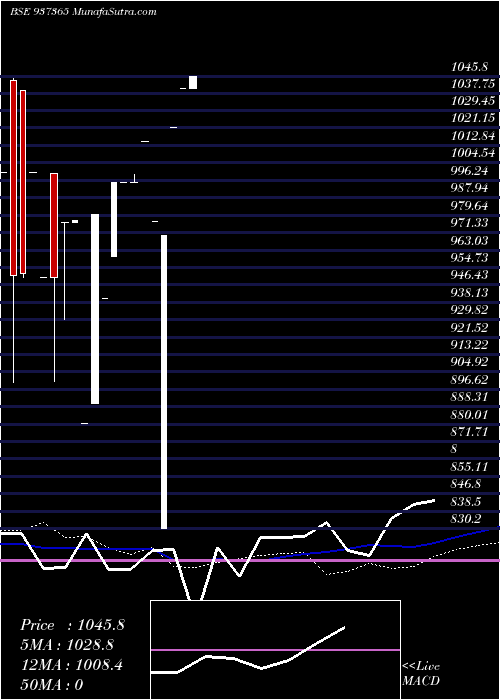Select the 880.01 axis value
The image size is (500, 700).
(x=469, y=415)
